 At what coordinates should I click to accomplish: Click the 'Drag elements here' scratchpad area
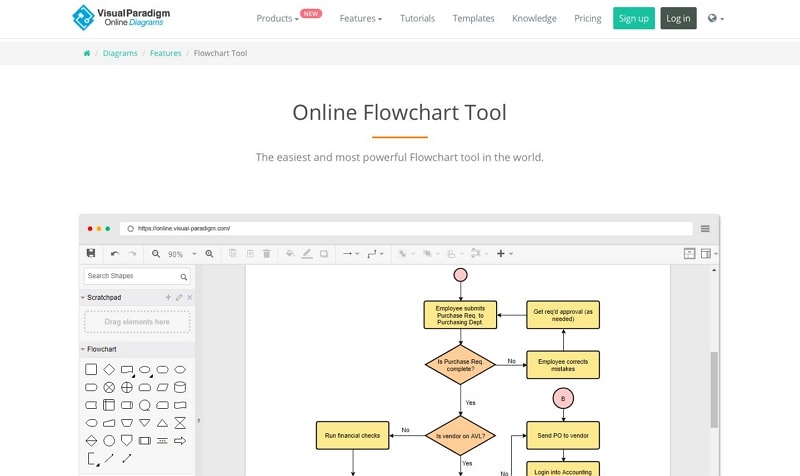click(137, 322)
